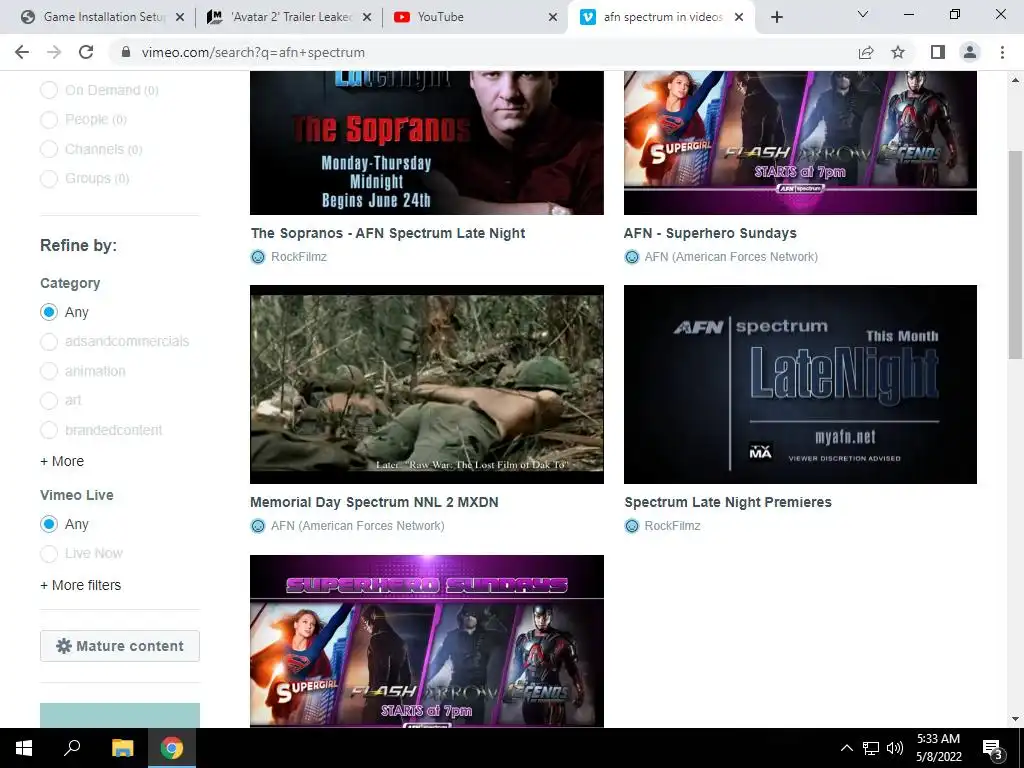Click AFN avatar under Memorial Day video
Viewport: 1024px width, 768px height.
point(258,526)
